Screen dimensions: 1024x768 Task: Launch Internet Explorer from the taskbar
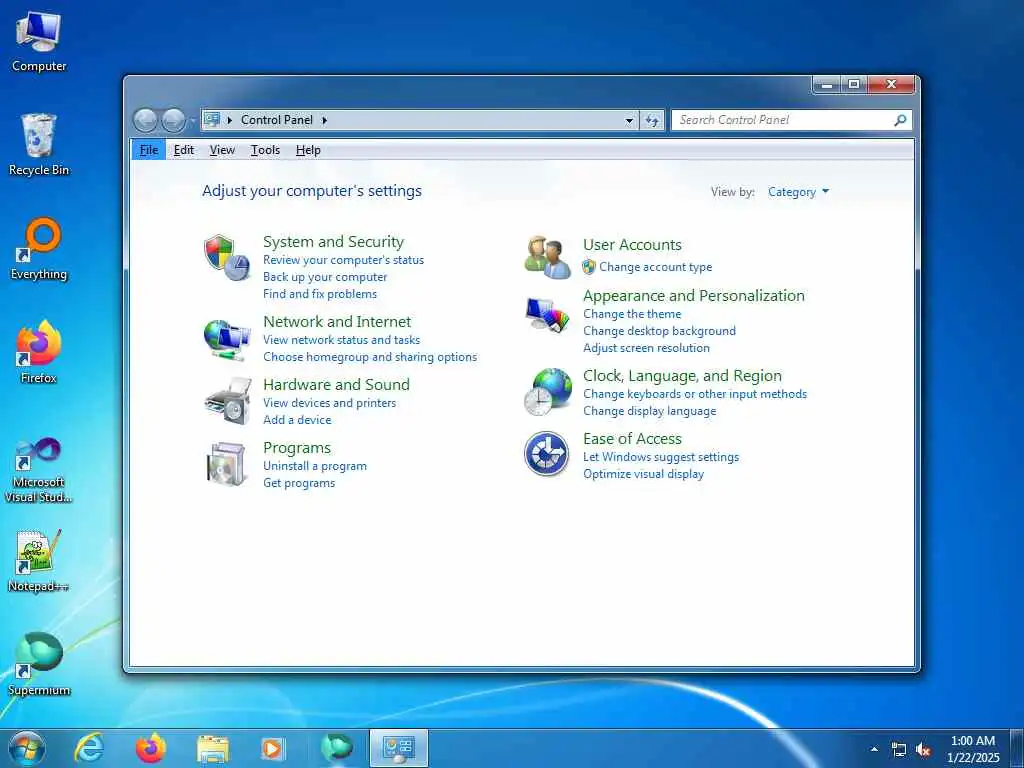tap(89, 748)
